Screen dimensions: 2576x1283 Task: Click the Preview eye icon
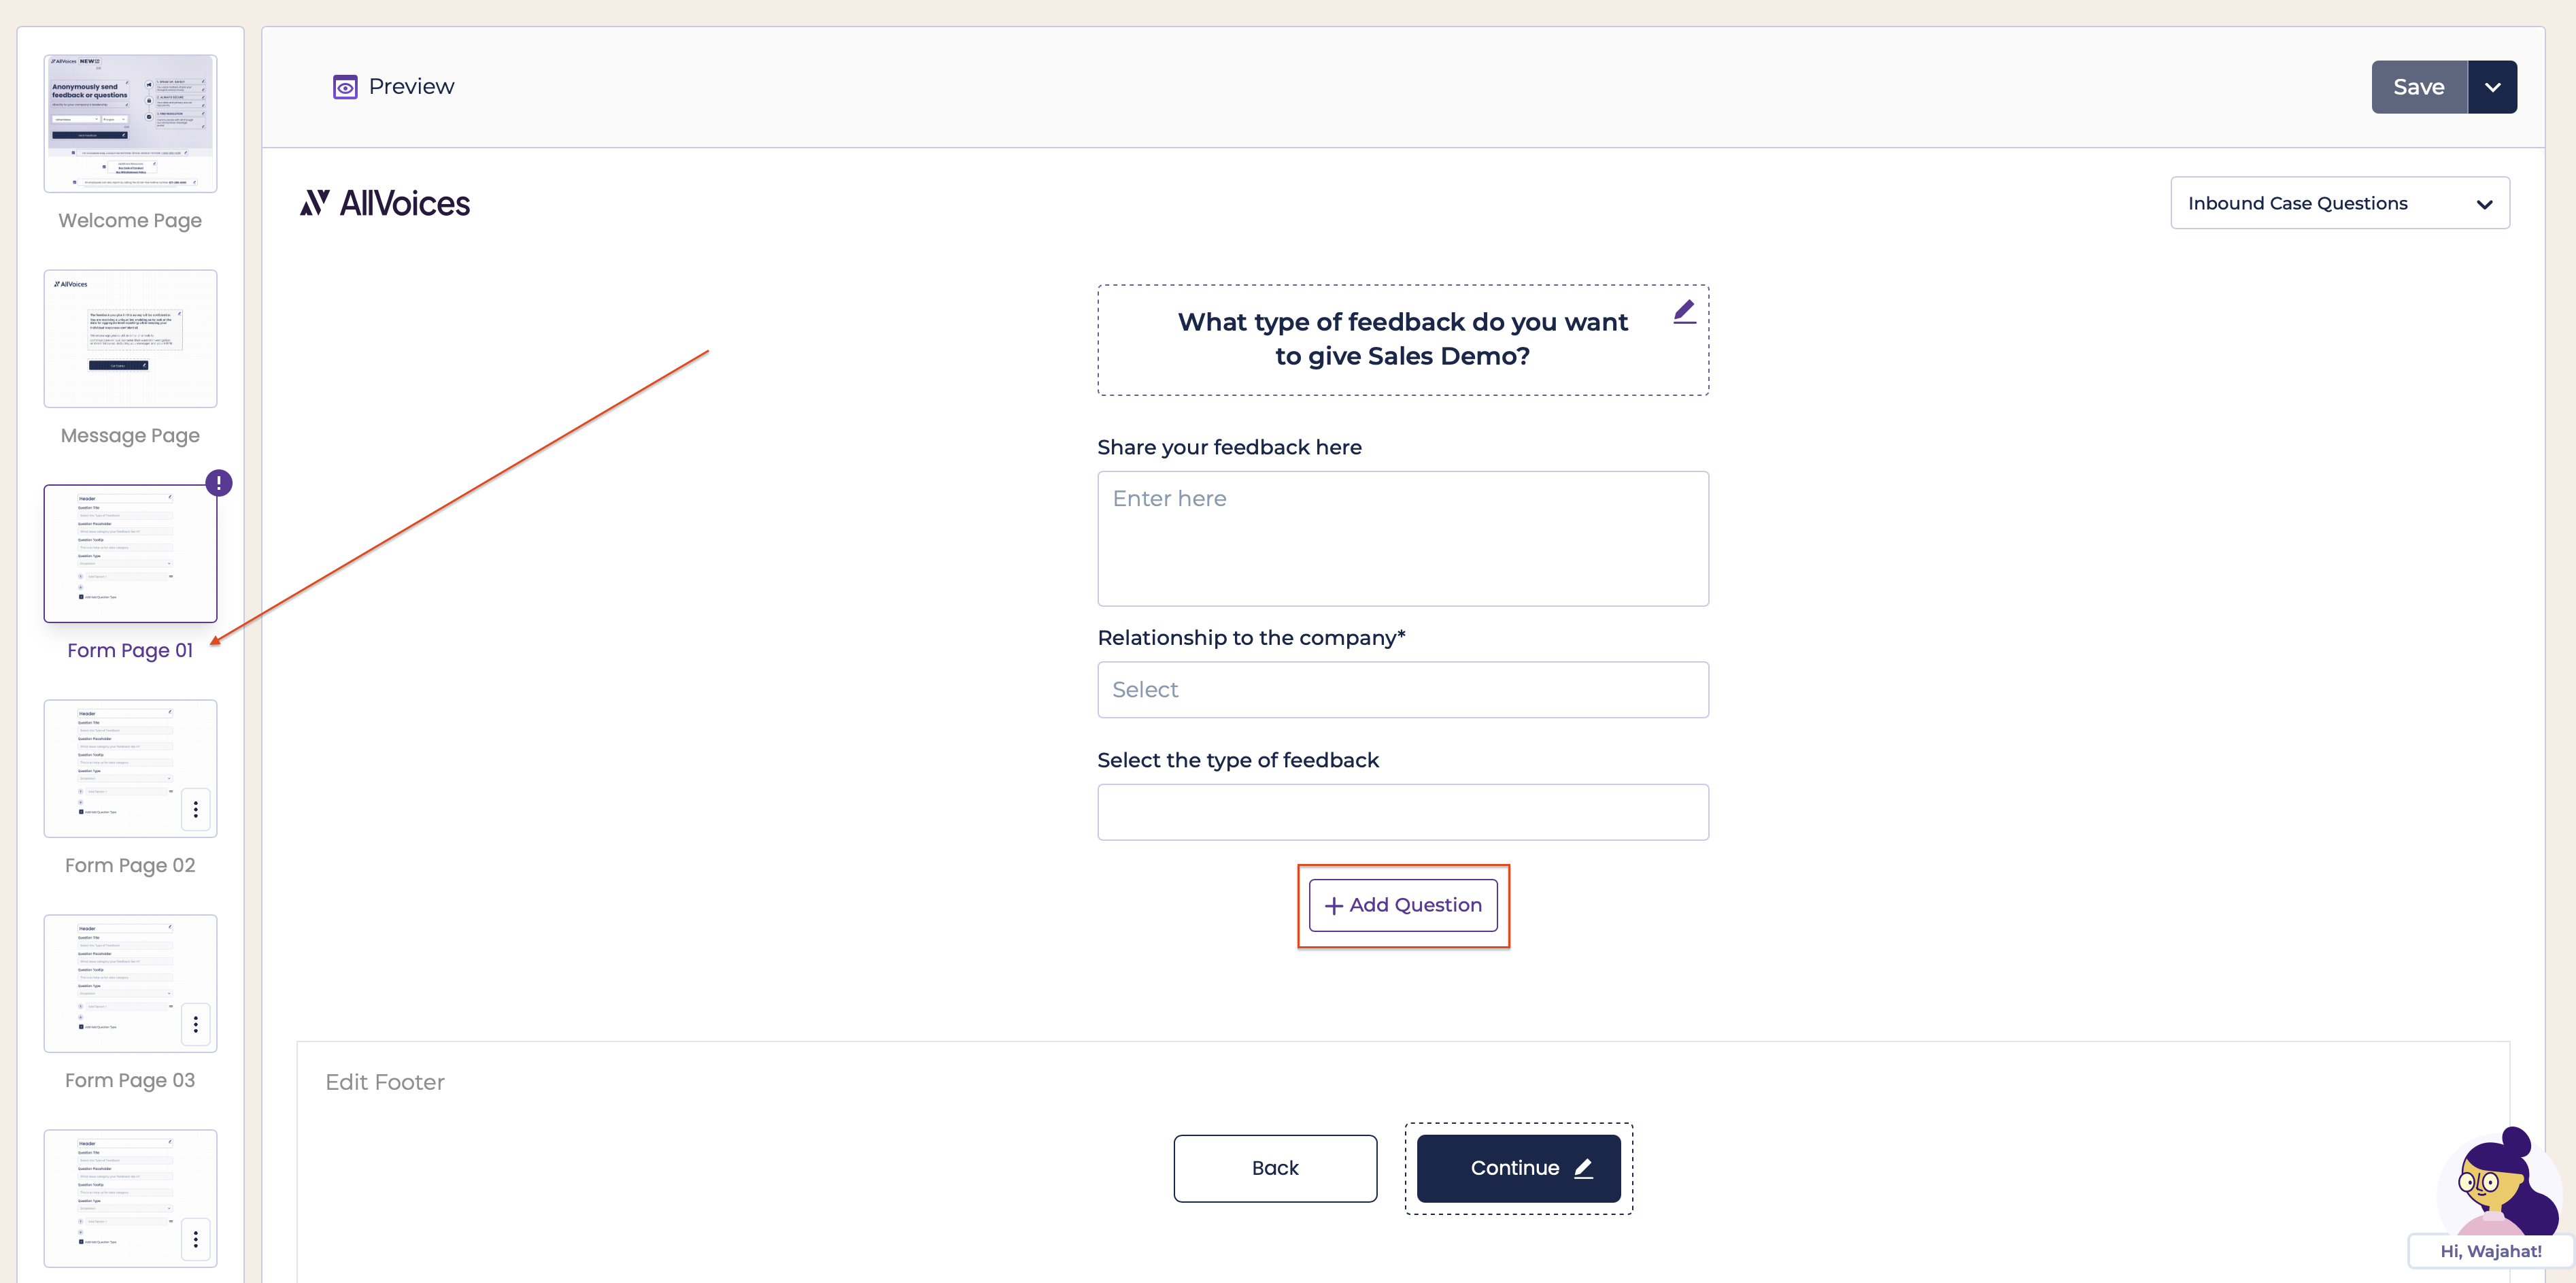pos(345,87)
